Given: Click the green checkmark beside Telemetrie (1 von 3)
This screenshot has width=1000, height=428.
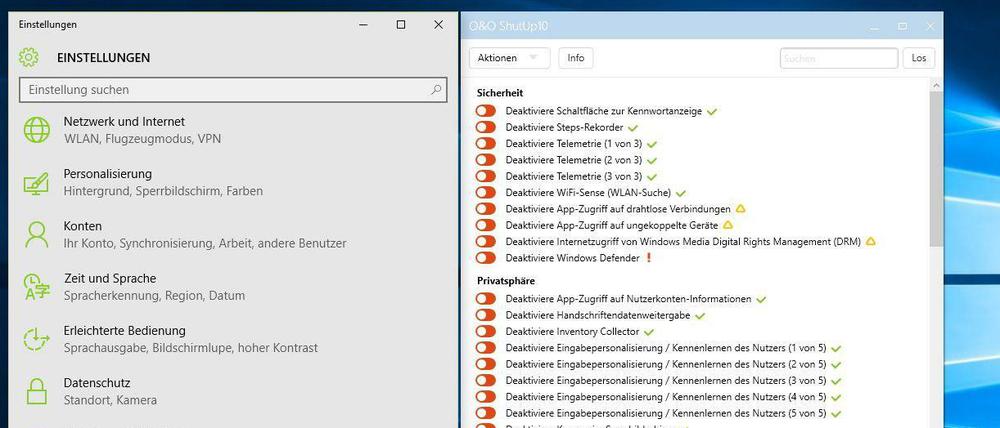Looking at the screenshot, I should point(651,144).
